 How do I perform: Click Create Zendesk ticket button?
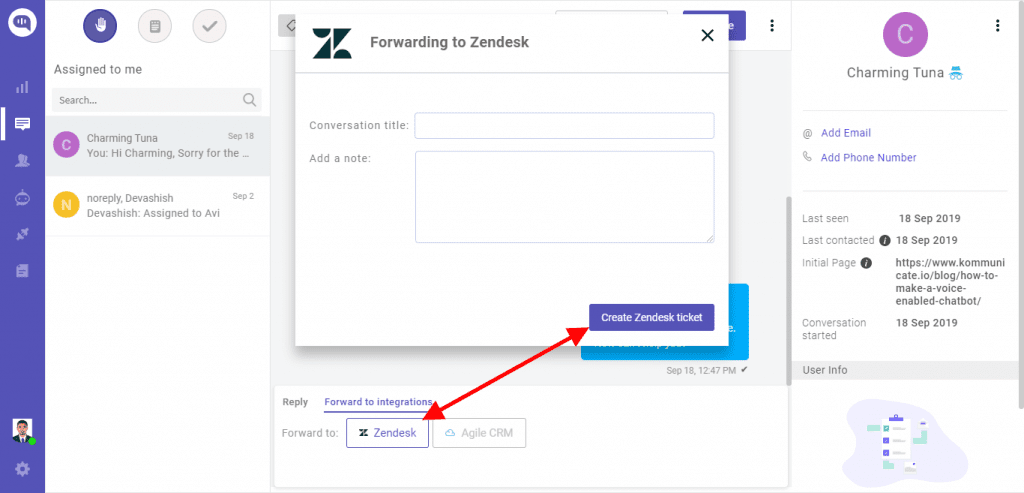(x=652, y=317)
